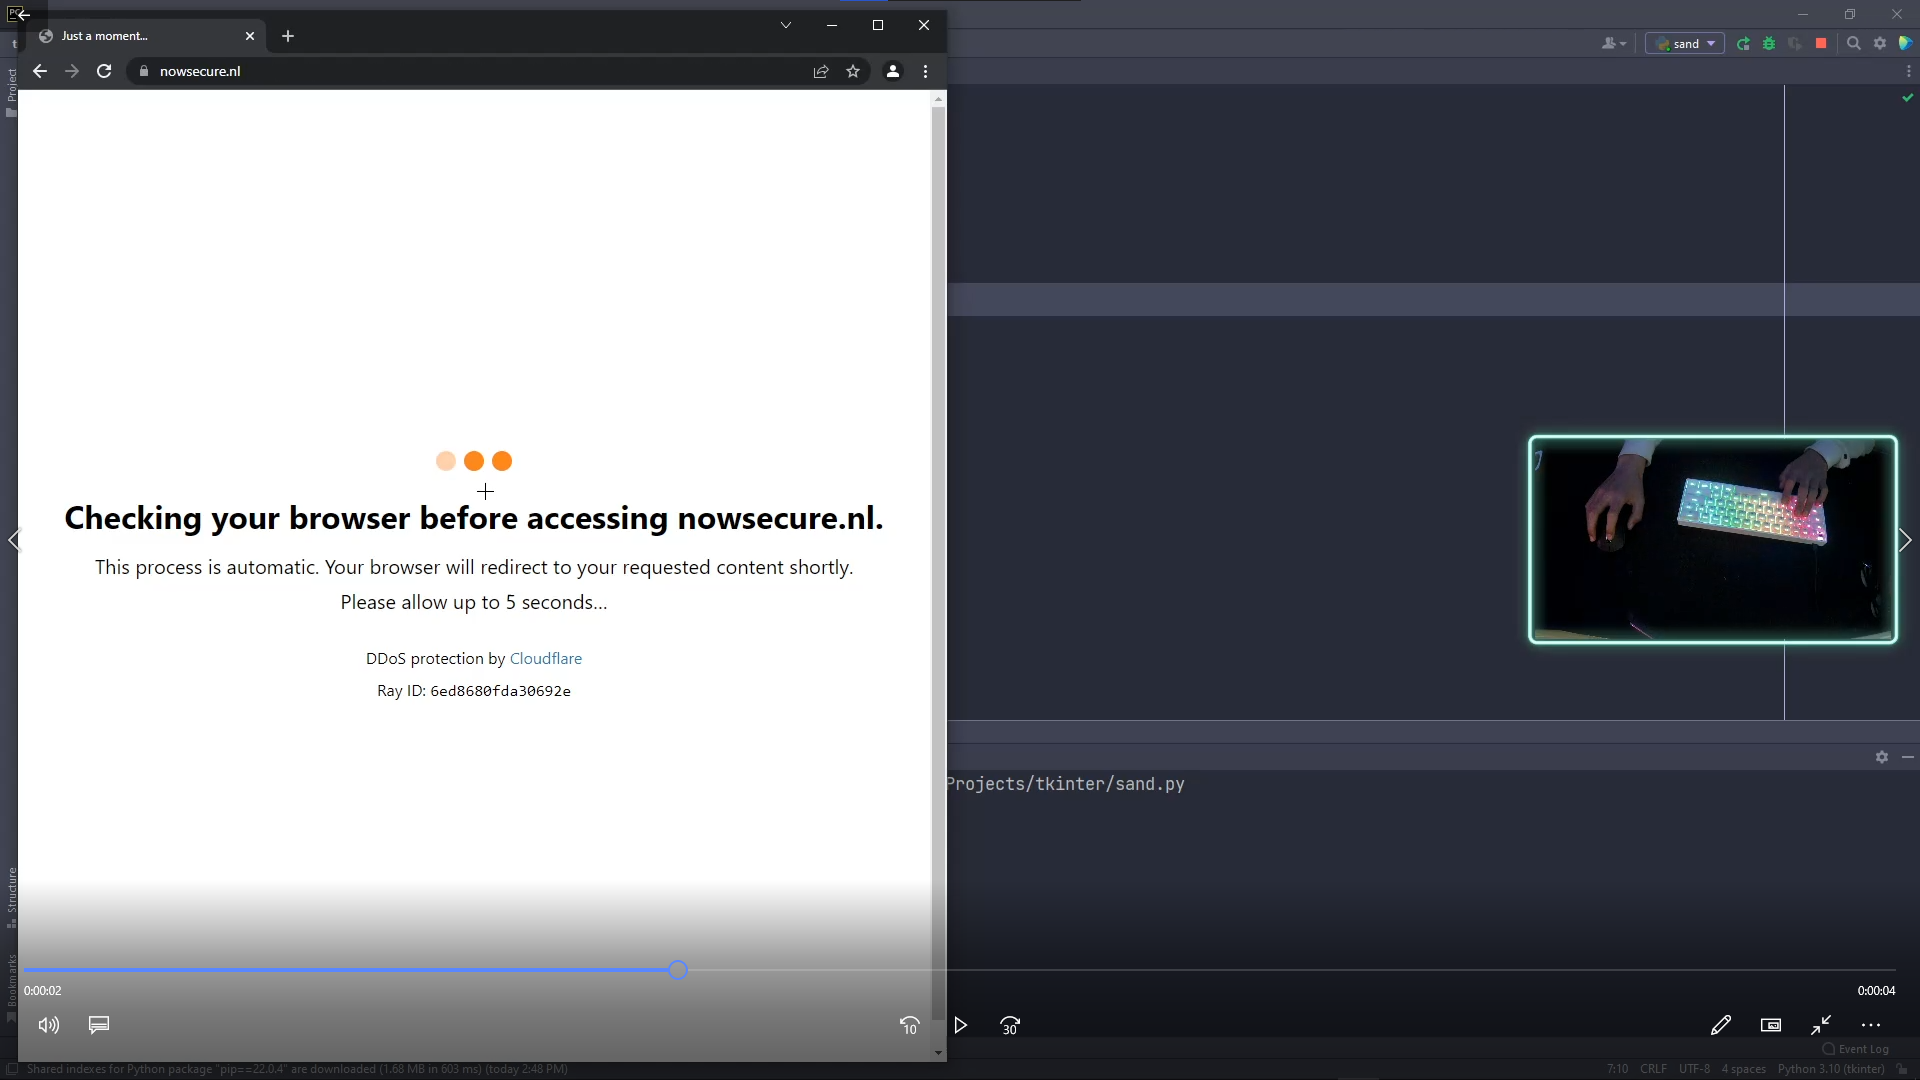1920x1080 pixels.
Task: Share this page from address bar
Action: click(x=821, y=71)
